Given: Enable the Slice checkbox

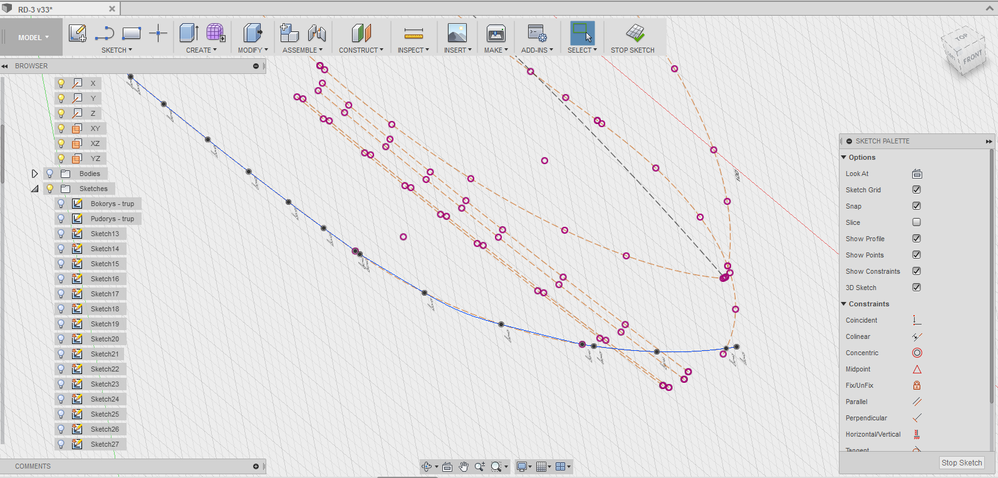Looking at the screenshot, I should click(917, 222).
